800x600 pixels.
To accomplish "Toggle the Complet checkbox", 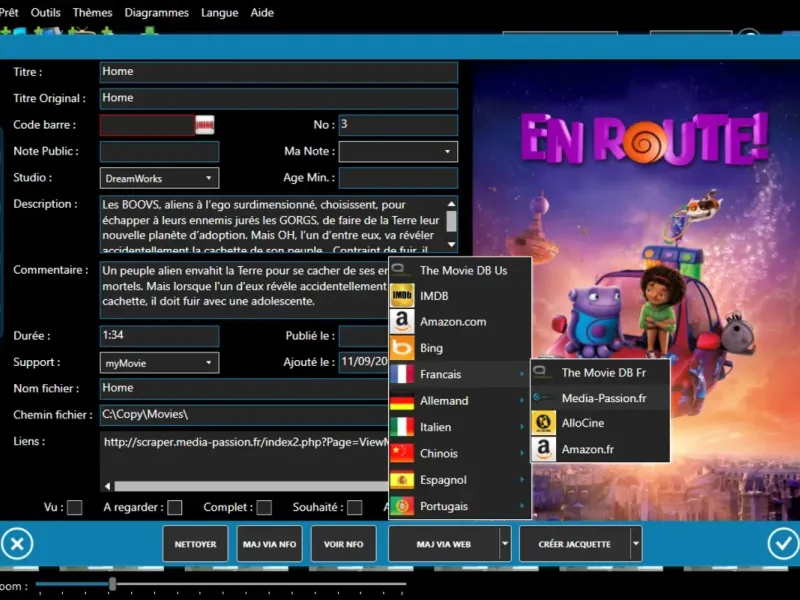I will (264, 508).
